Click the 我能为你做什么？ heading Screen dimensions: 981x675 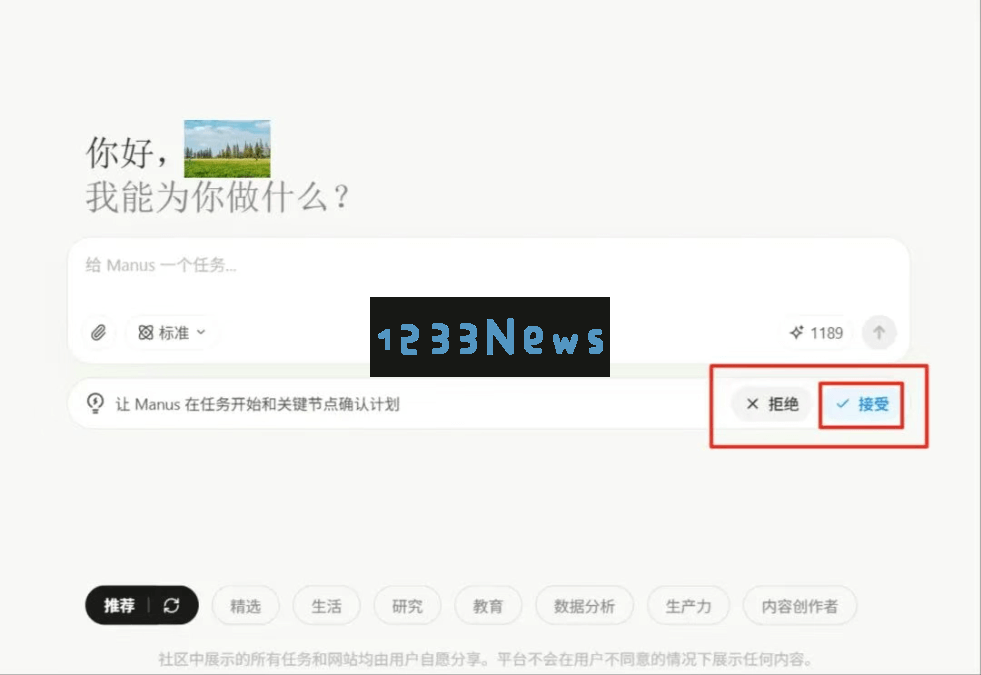pyautogui.click(x=217, y=197)
